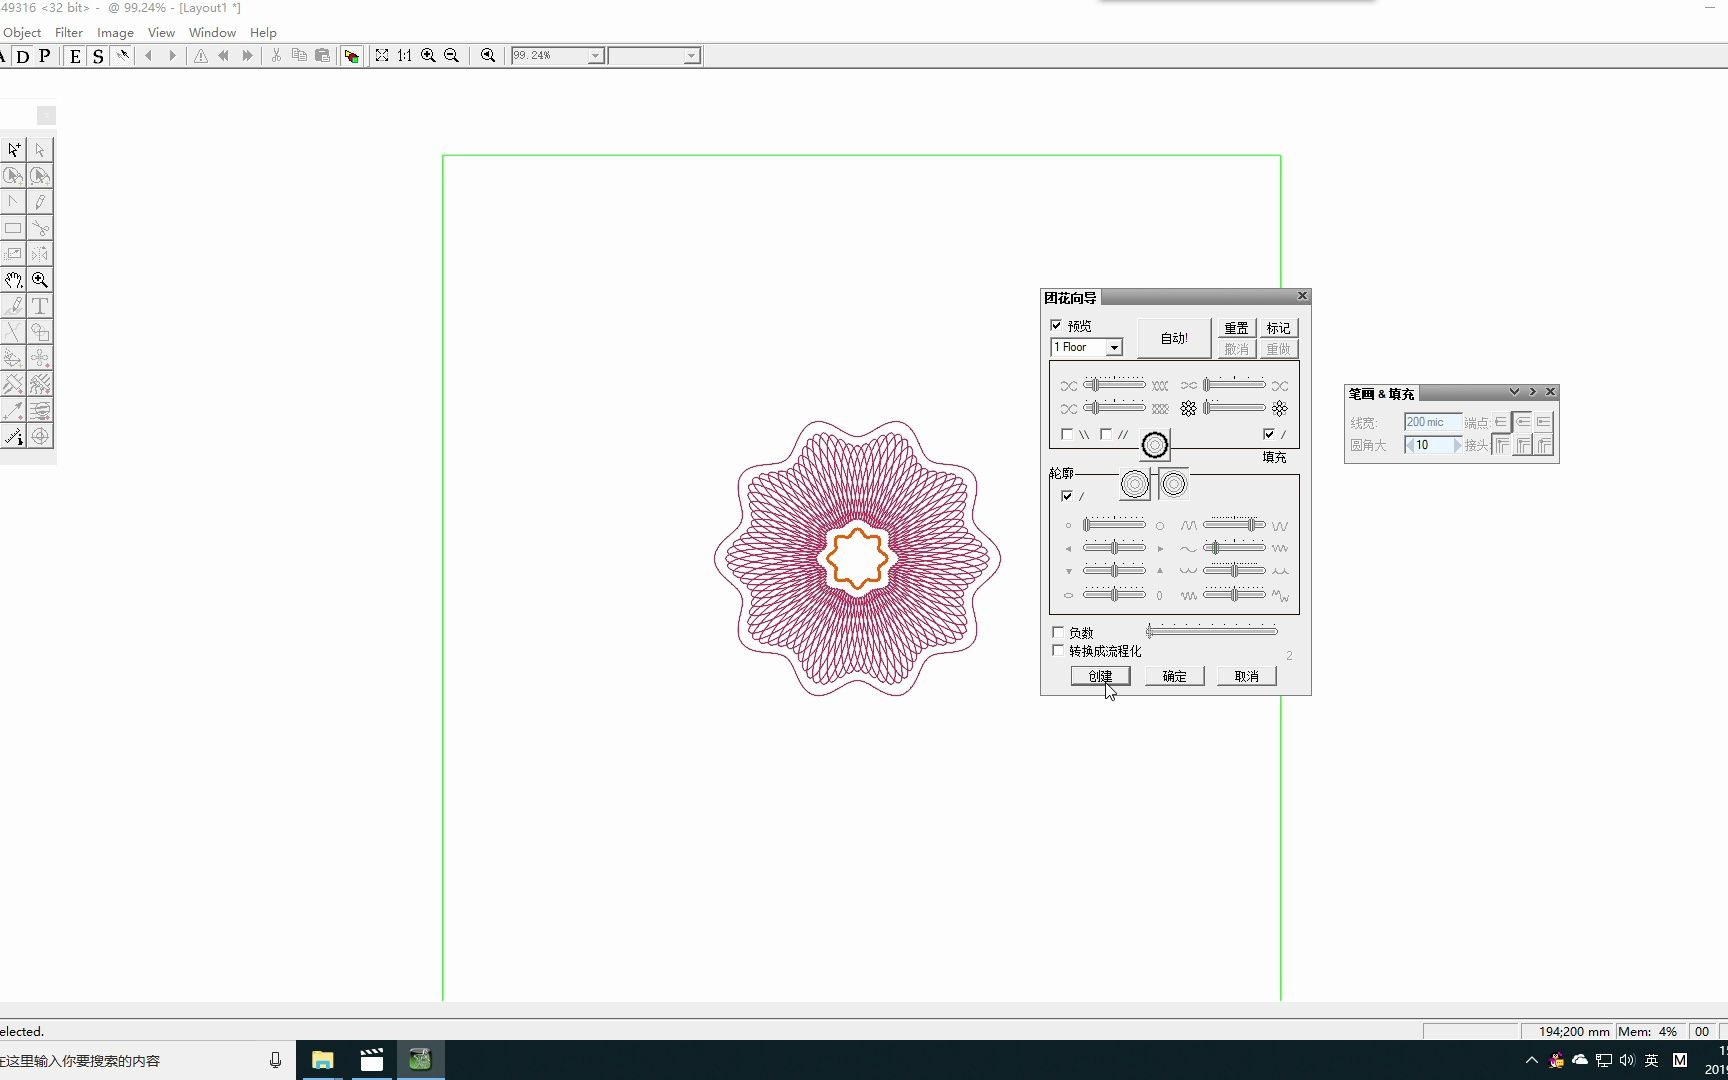Click the 确定 OK button

point(1175,676)
